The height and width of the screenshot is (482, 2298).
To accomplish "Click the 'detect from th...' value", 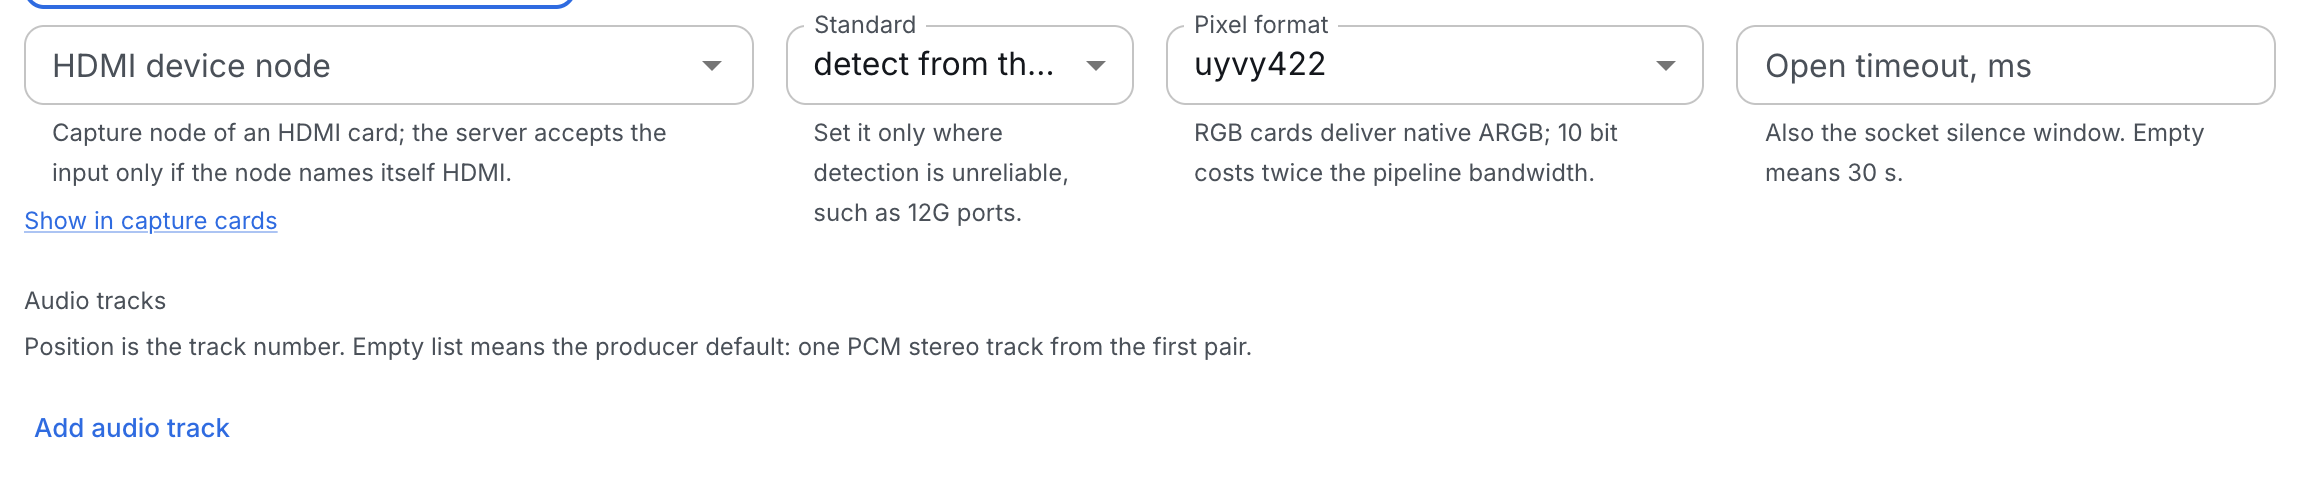I will (933, 64).
